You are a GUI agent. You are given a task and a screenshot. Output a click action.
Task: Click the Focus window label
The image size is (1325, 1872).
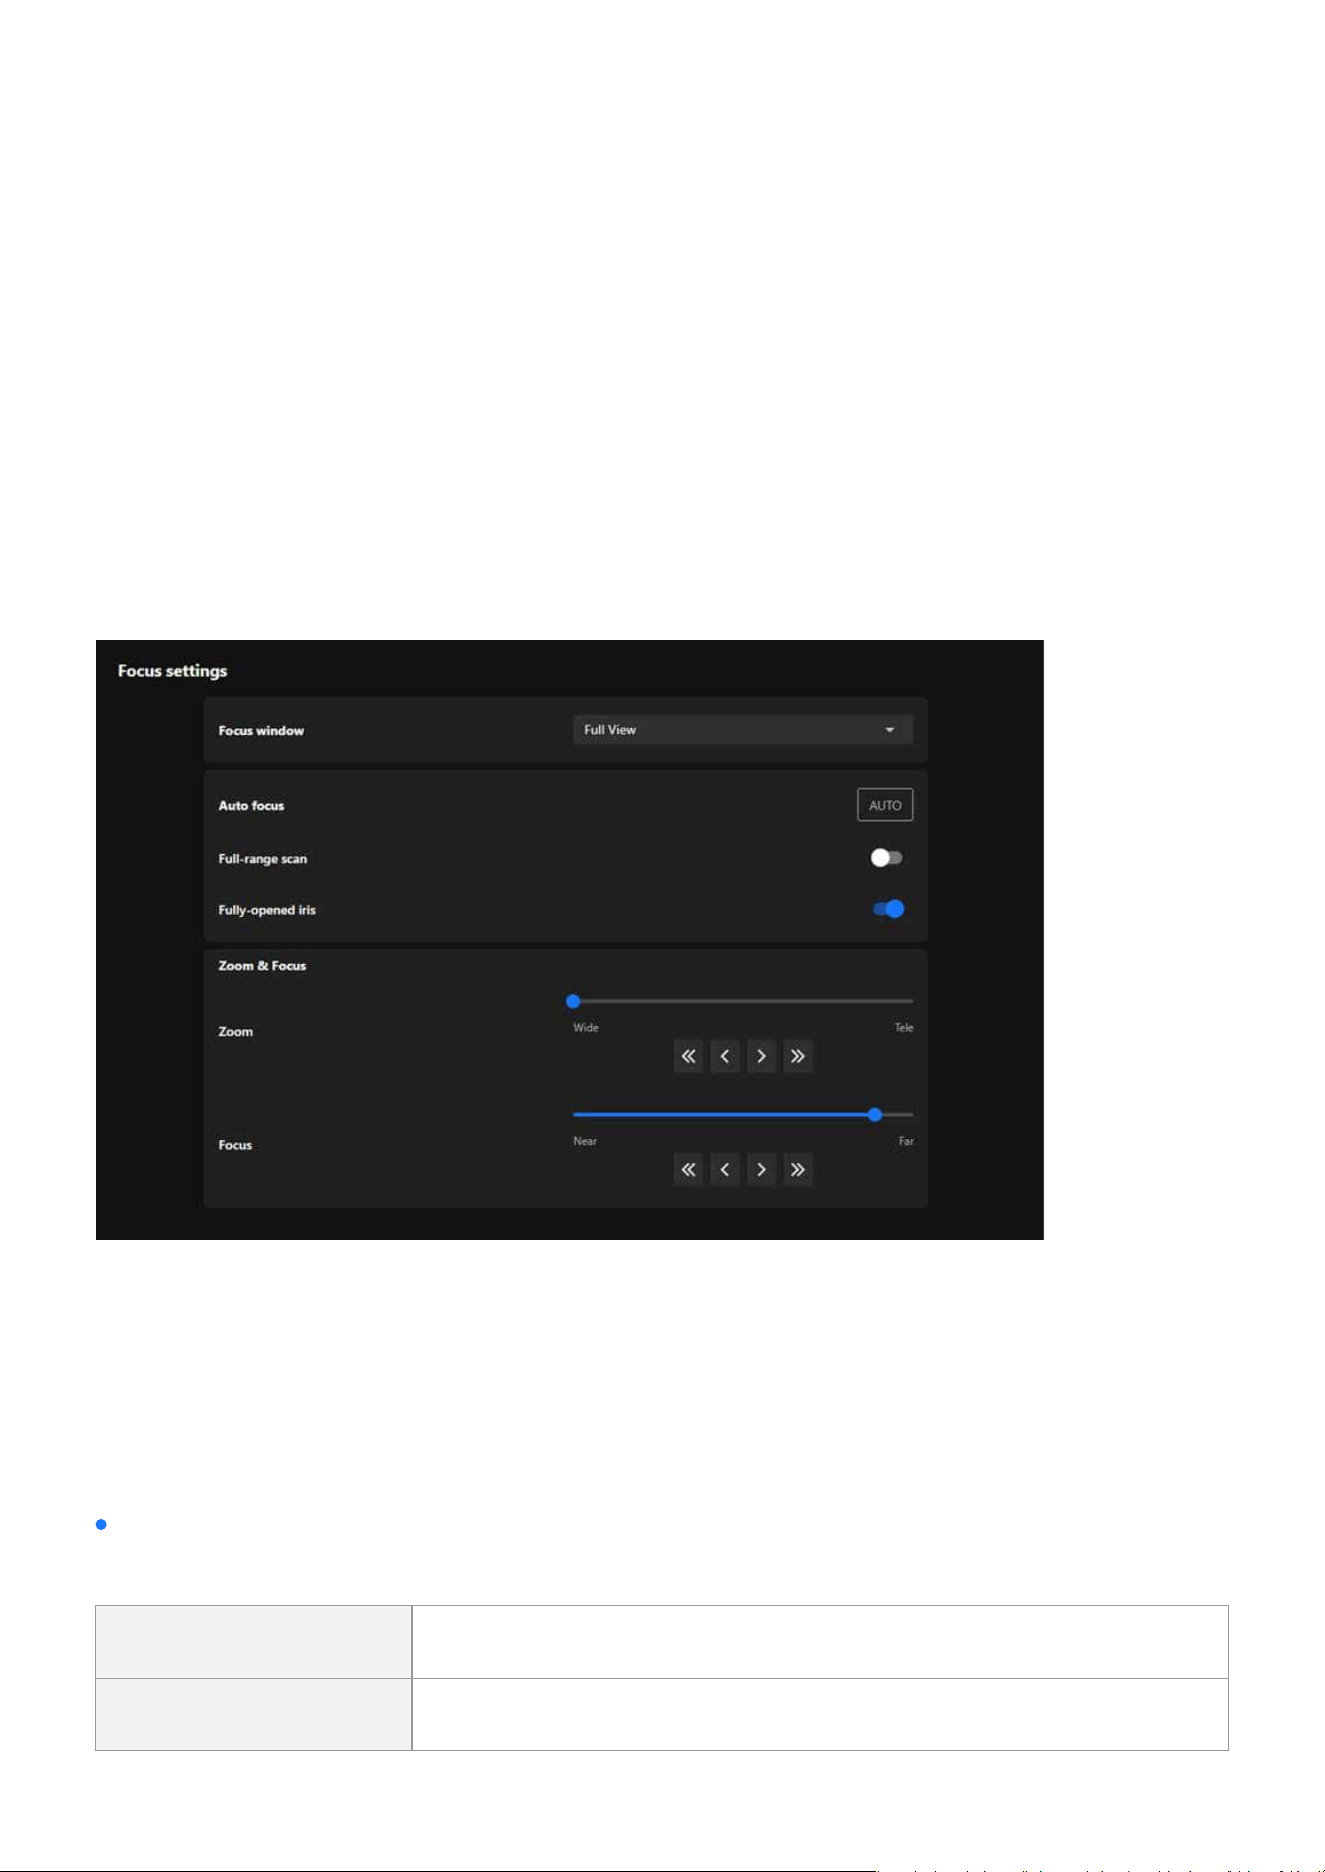tap(261, 731)
